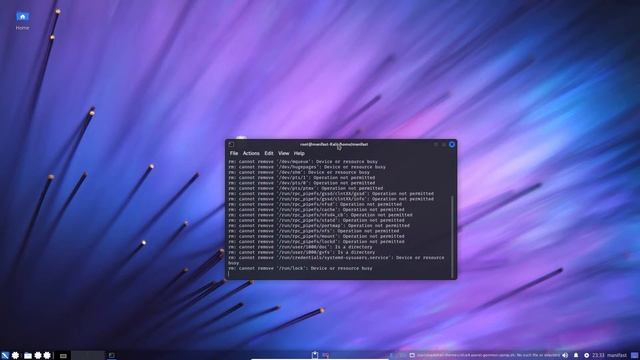640x360 pixels.
Task: Close the terminal with the blue circle button
Action: point(452,144)
